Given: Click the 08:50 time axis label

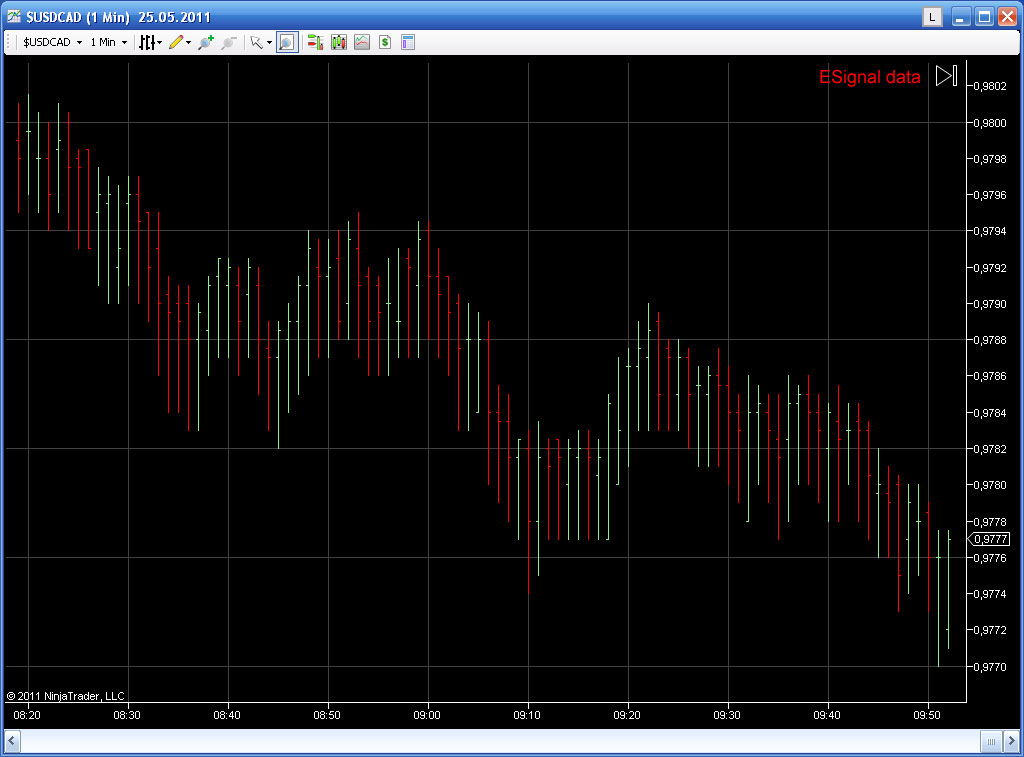Looking at the screenshot, I should point(327,715).
